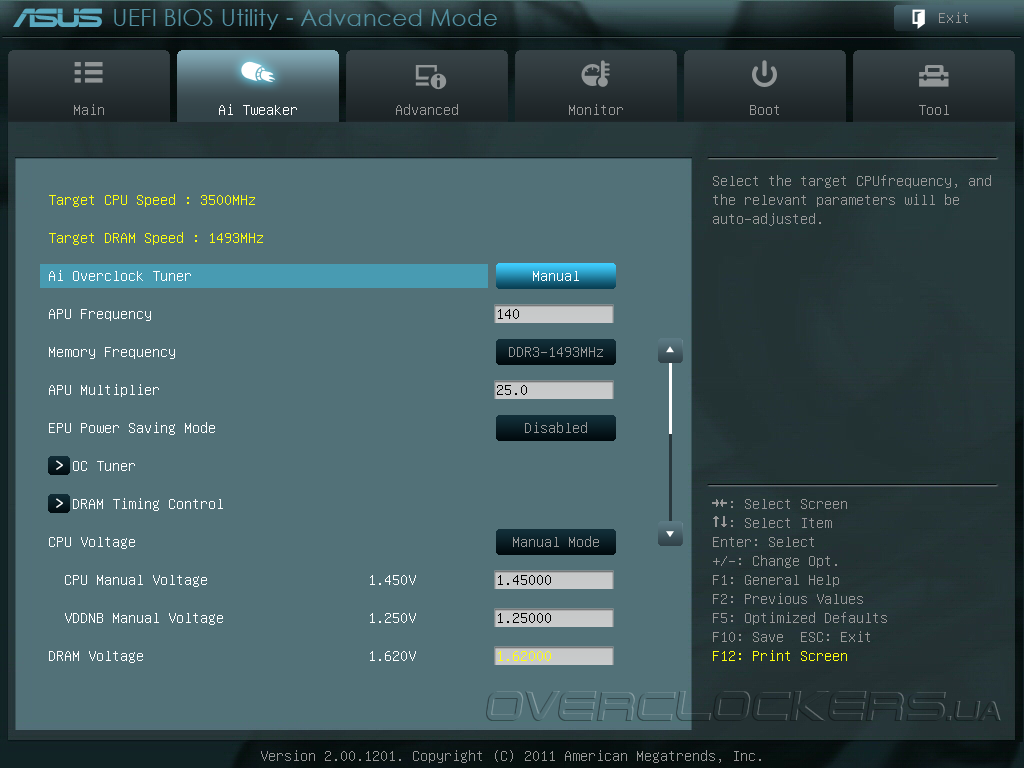The width and height of the screenshot is (1024, 768).
Task: Click the DRAM Voltage label
Action: coord(96,656)
